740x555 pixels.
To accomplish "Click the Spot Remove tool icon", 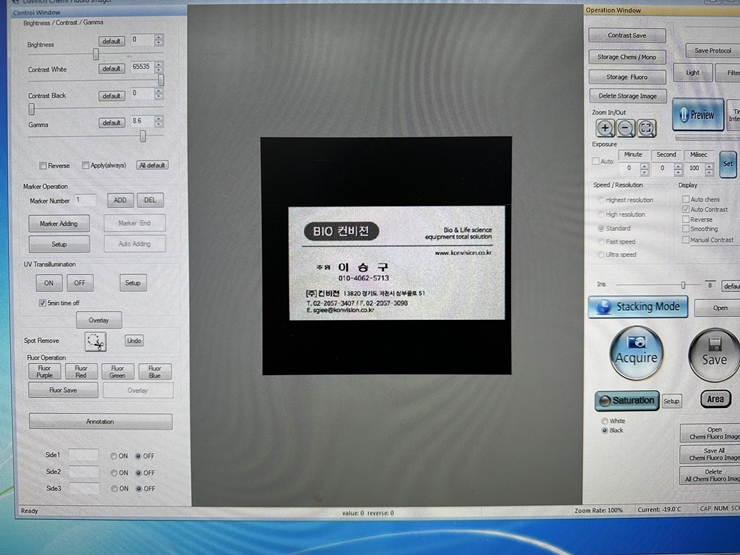I will click(x=95, y=342).
